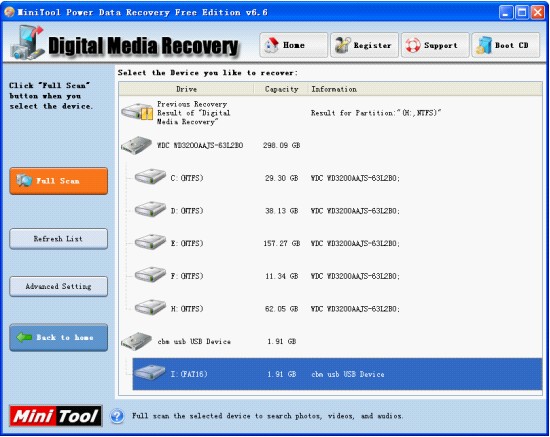Pick the H: (NTFS) partition row
550x437 pixels.
click(337, 309)
